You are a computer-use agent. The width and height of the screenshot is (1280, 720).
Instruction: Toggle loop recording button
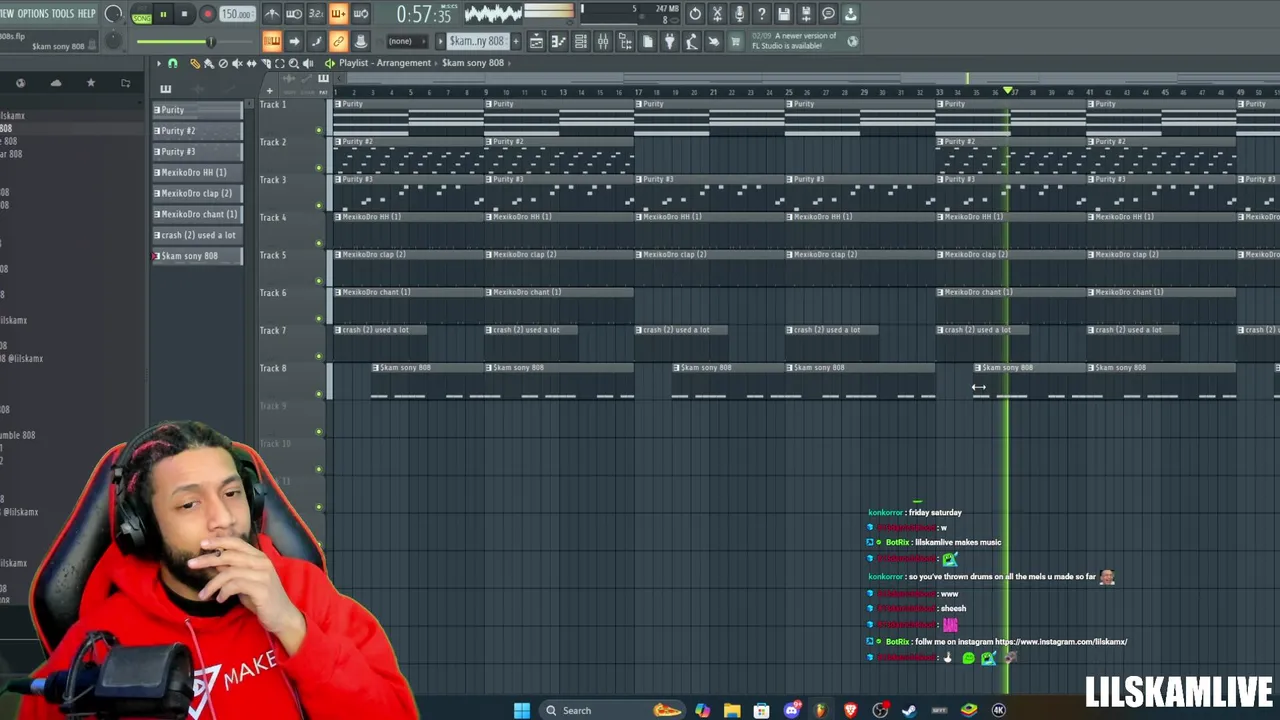[360, 14]
